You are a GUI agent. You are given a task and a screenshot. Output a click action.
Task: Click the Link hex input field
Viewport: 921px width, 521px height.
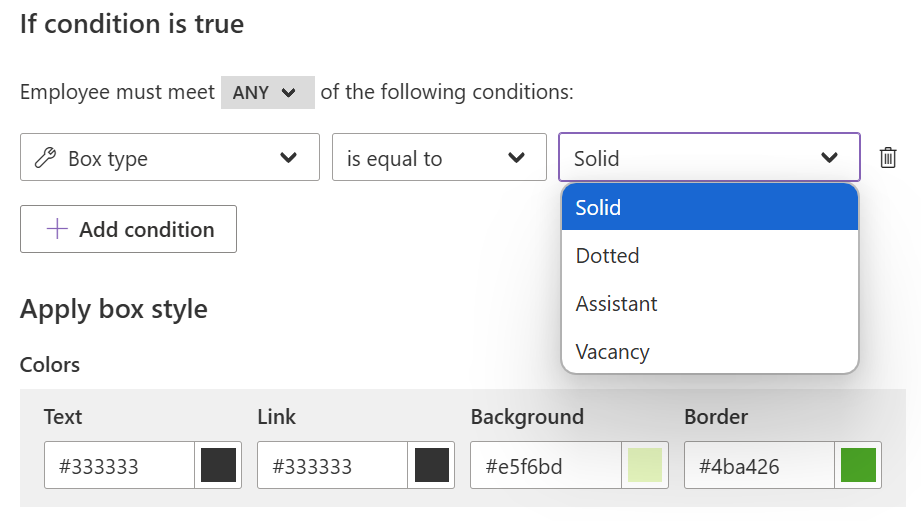332,465
